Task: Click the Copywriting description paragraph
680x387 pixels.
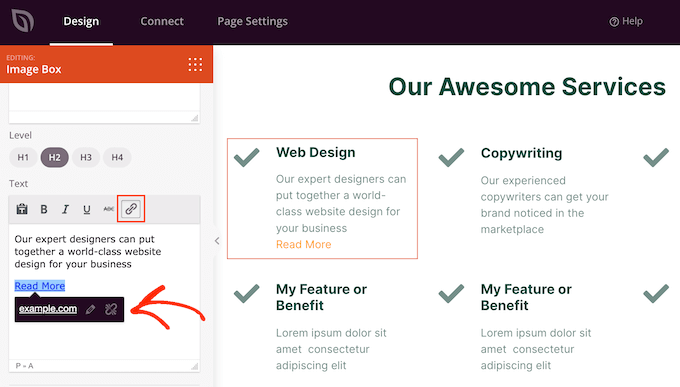Action: coord(544,205)
